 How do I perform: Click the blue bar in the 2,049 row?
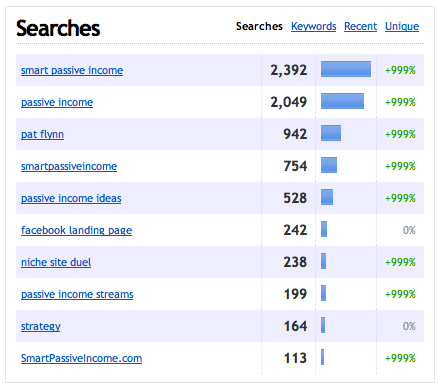[342, 101]
